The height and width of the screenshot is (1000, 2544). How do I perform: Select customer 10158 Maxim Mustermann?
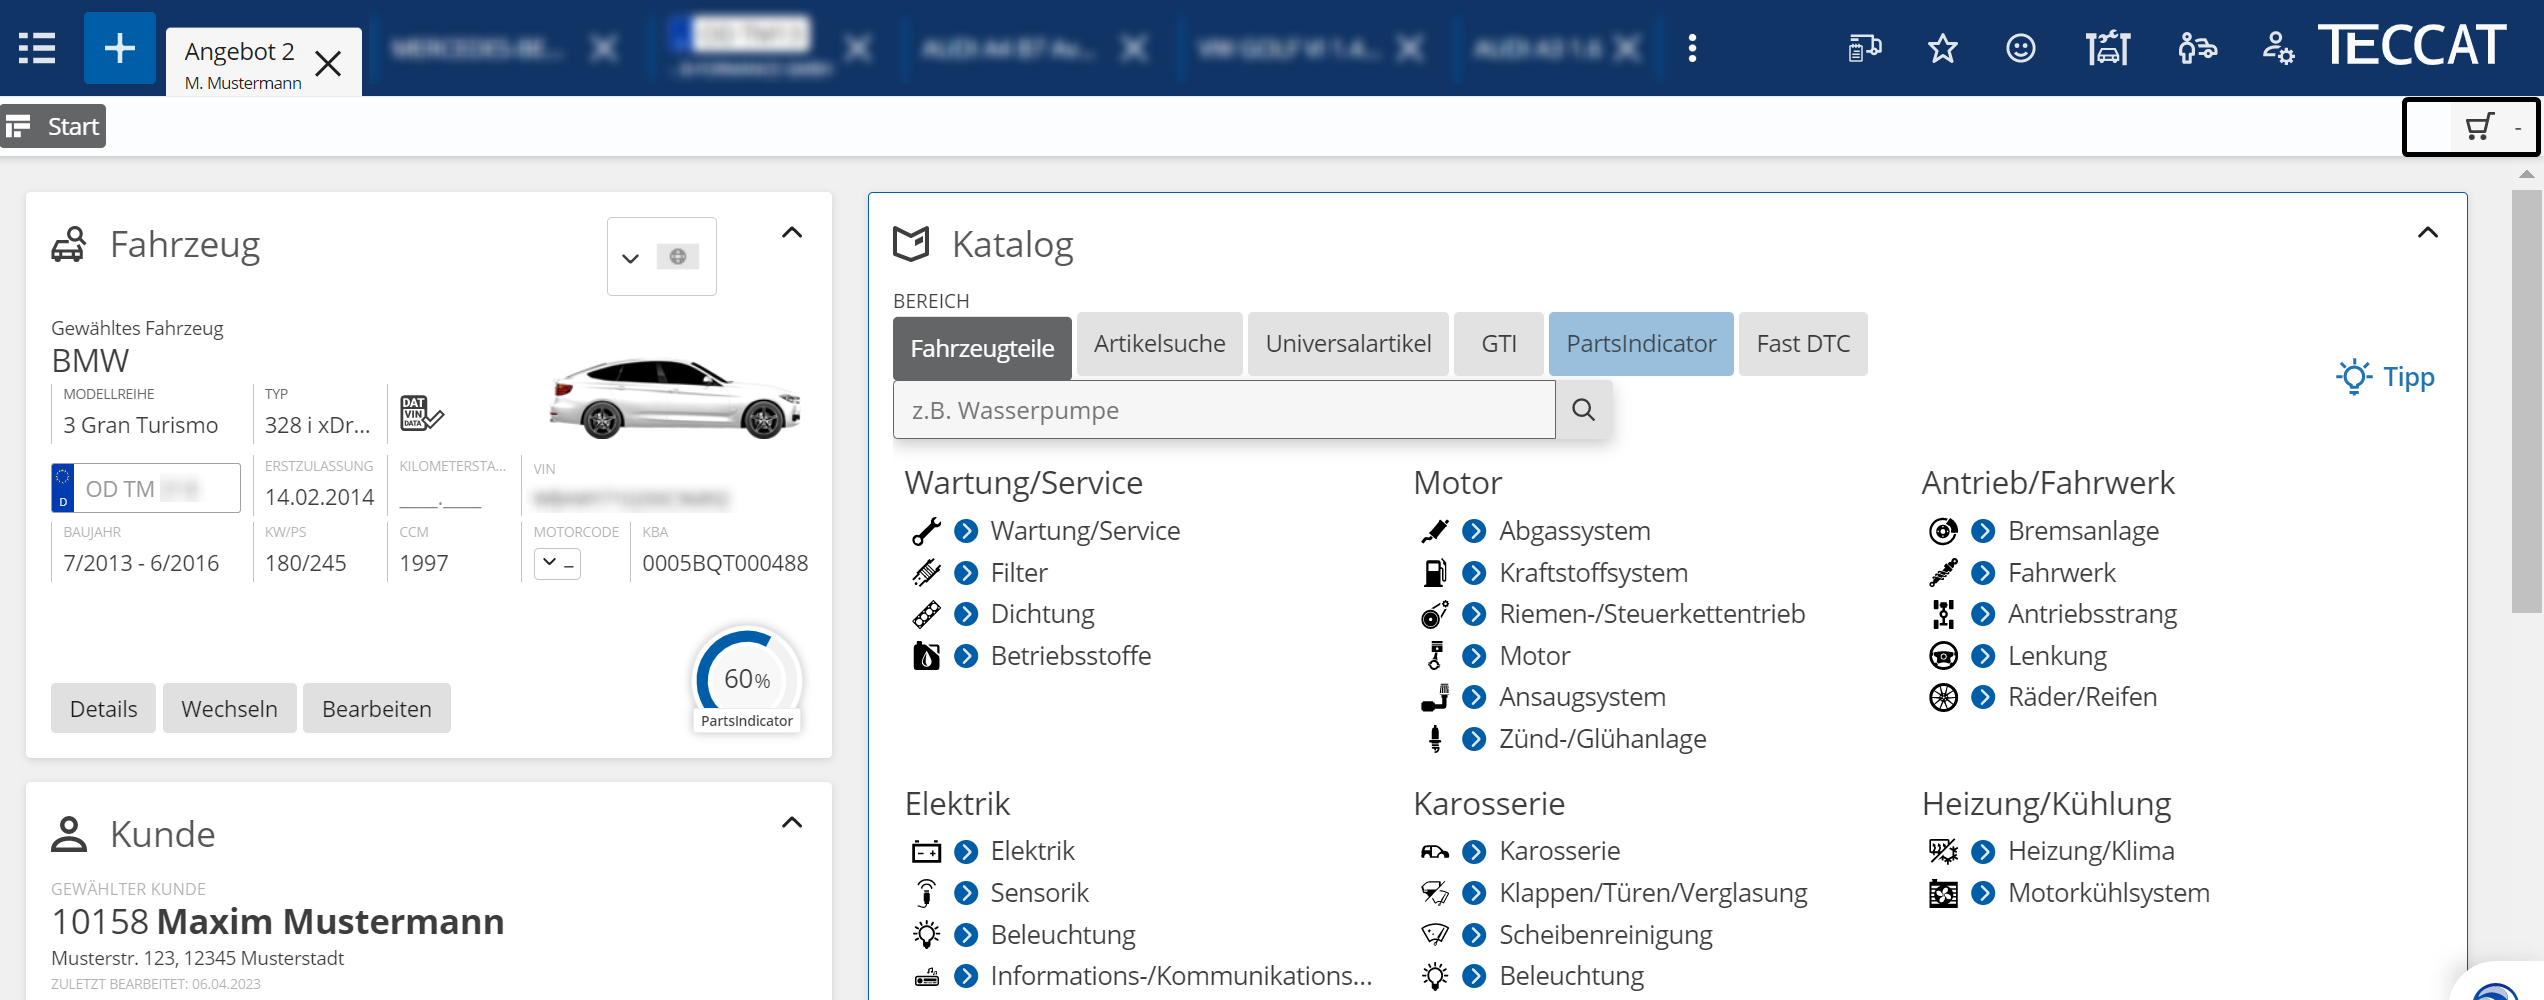pyautogui.click(x=277, y=921)
